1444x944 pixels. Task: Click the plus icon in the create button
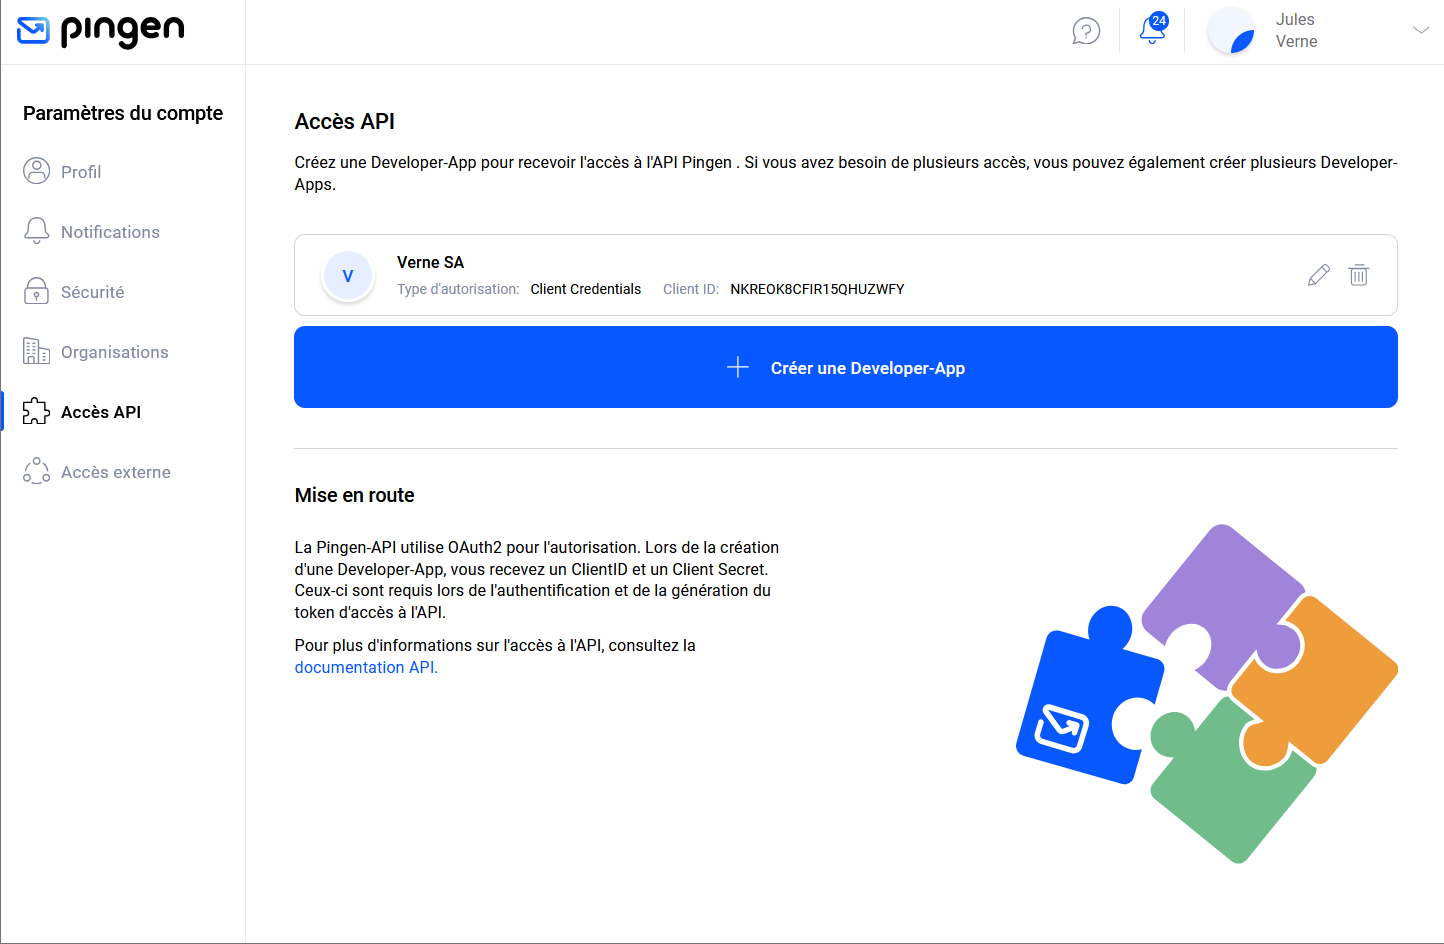click(x=738, y=368)
